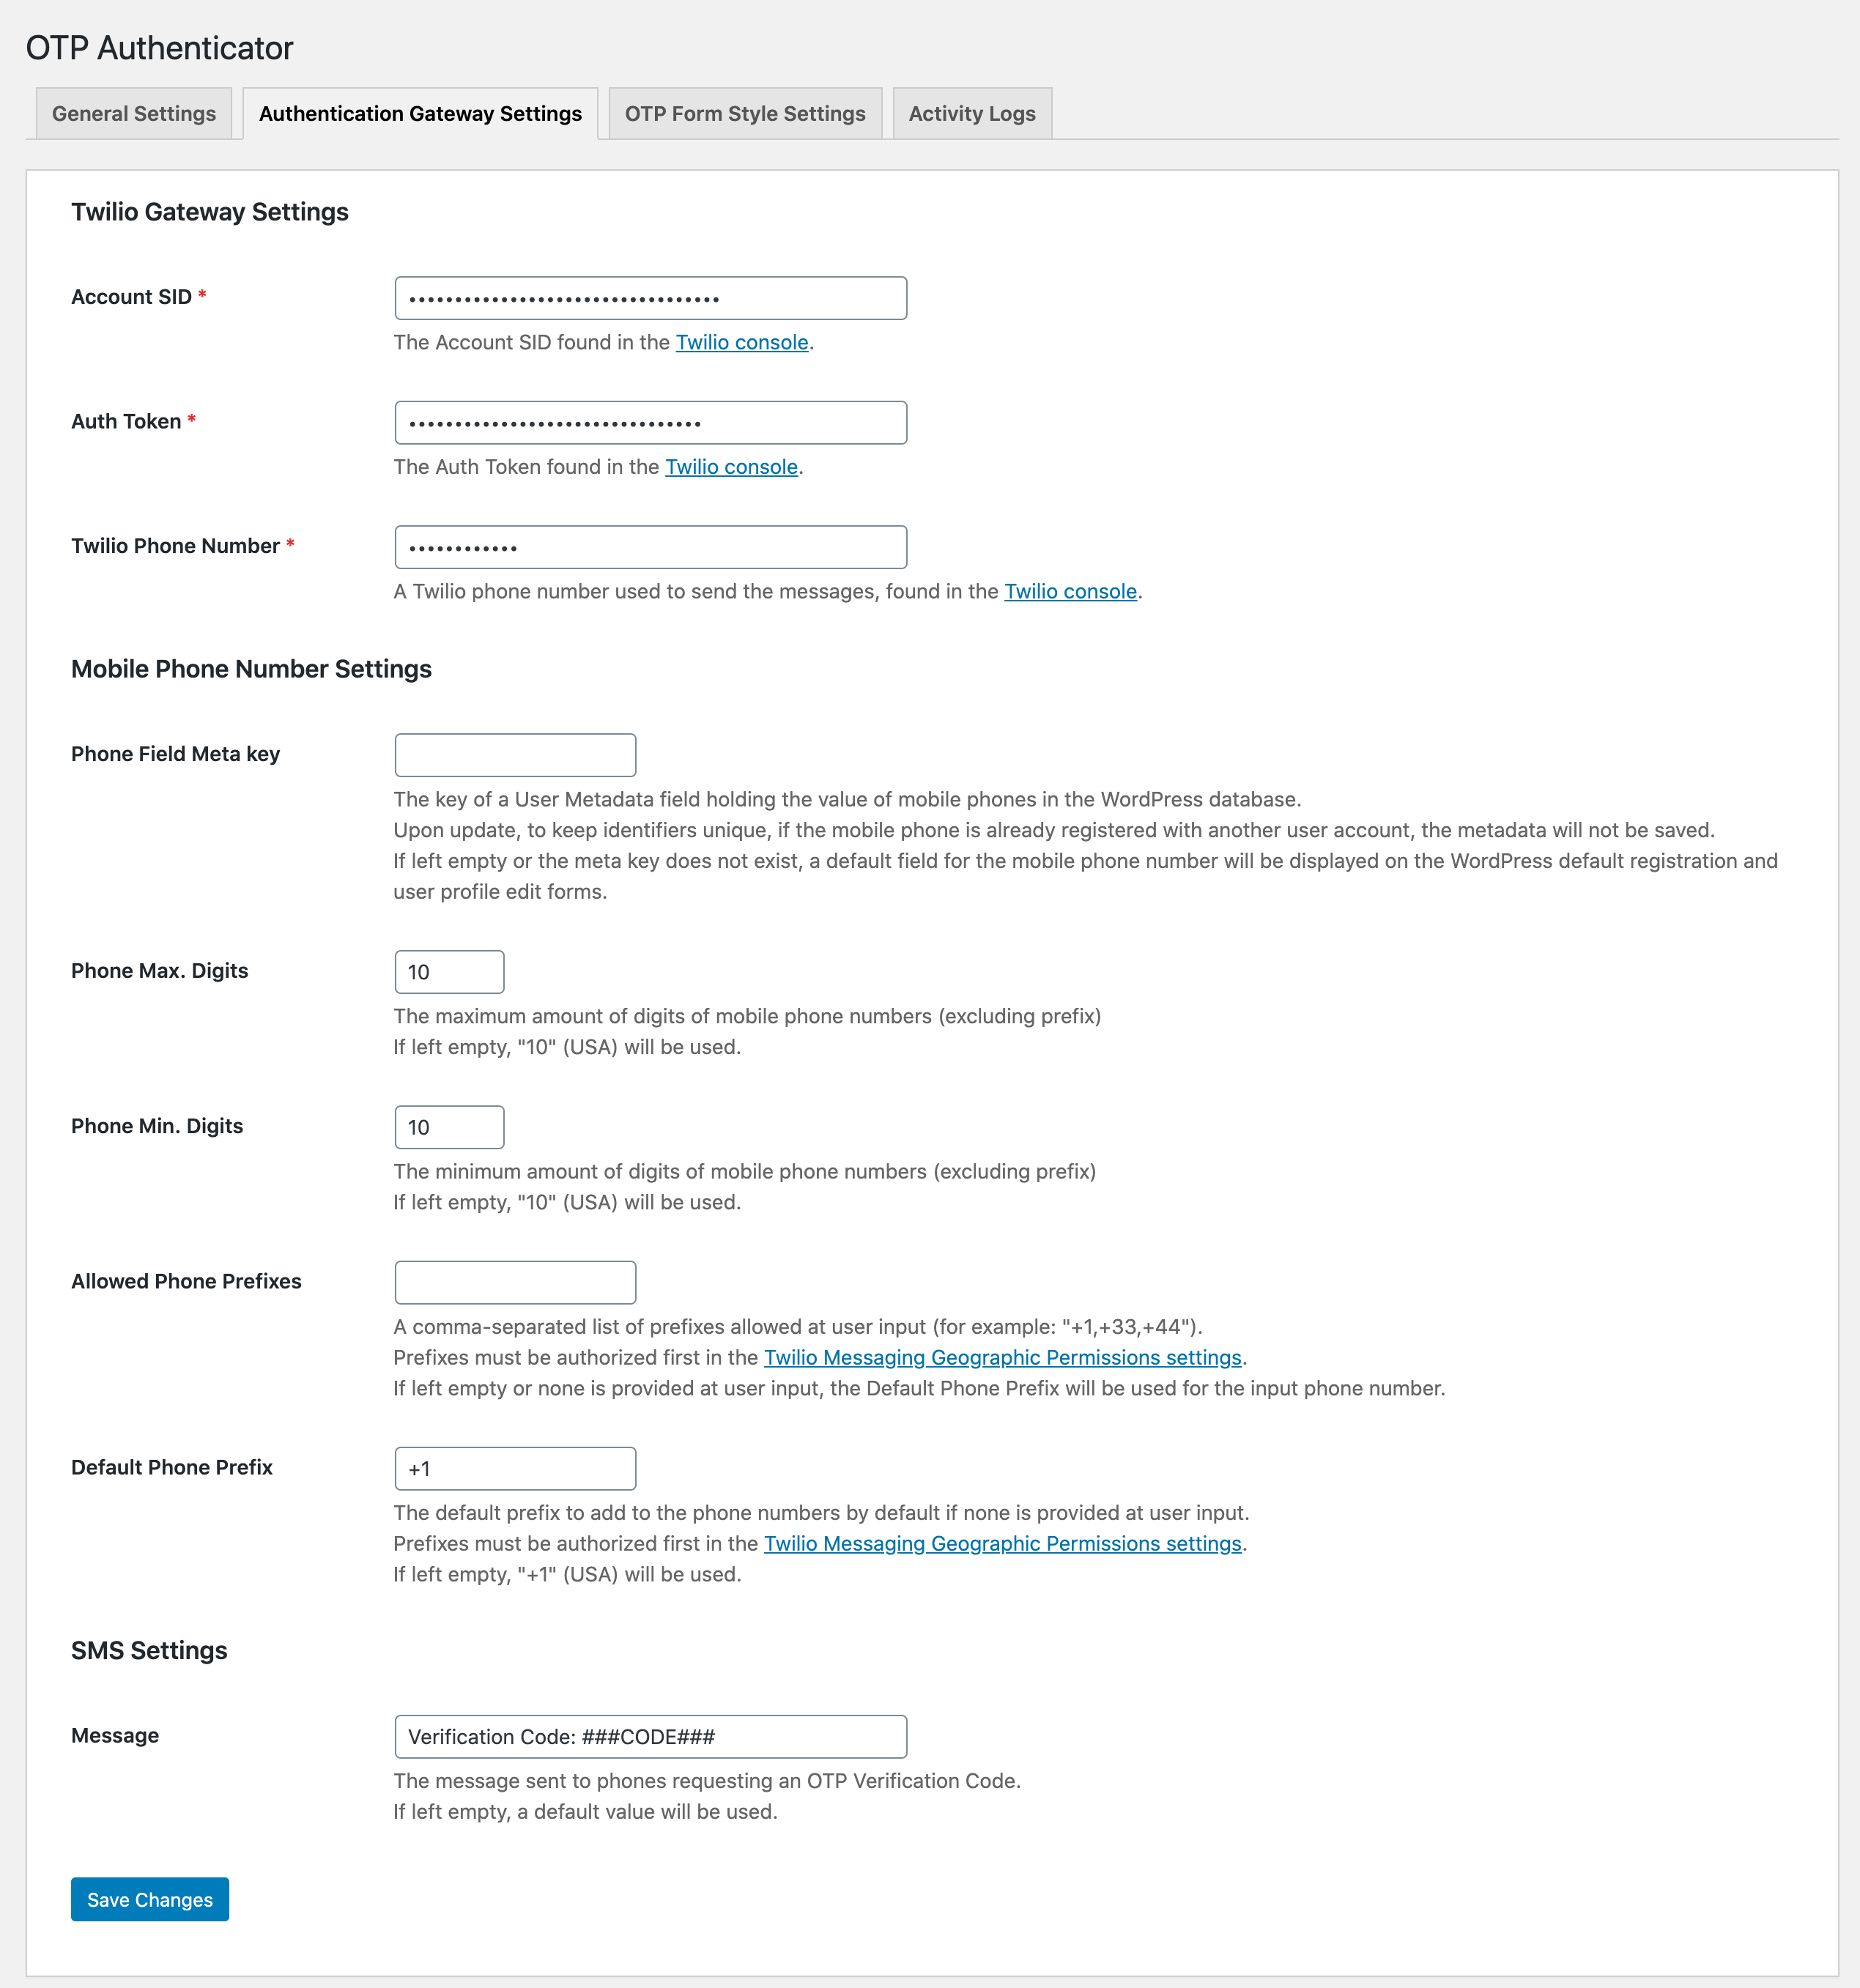Switch to OTP Form Style Settings tab
The height and width of the screenshot is (1988, 1860).
point(745,113)
